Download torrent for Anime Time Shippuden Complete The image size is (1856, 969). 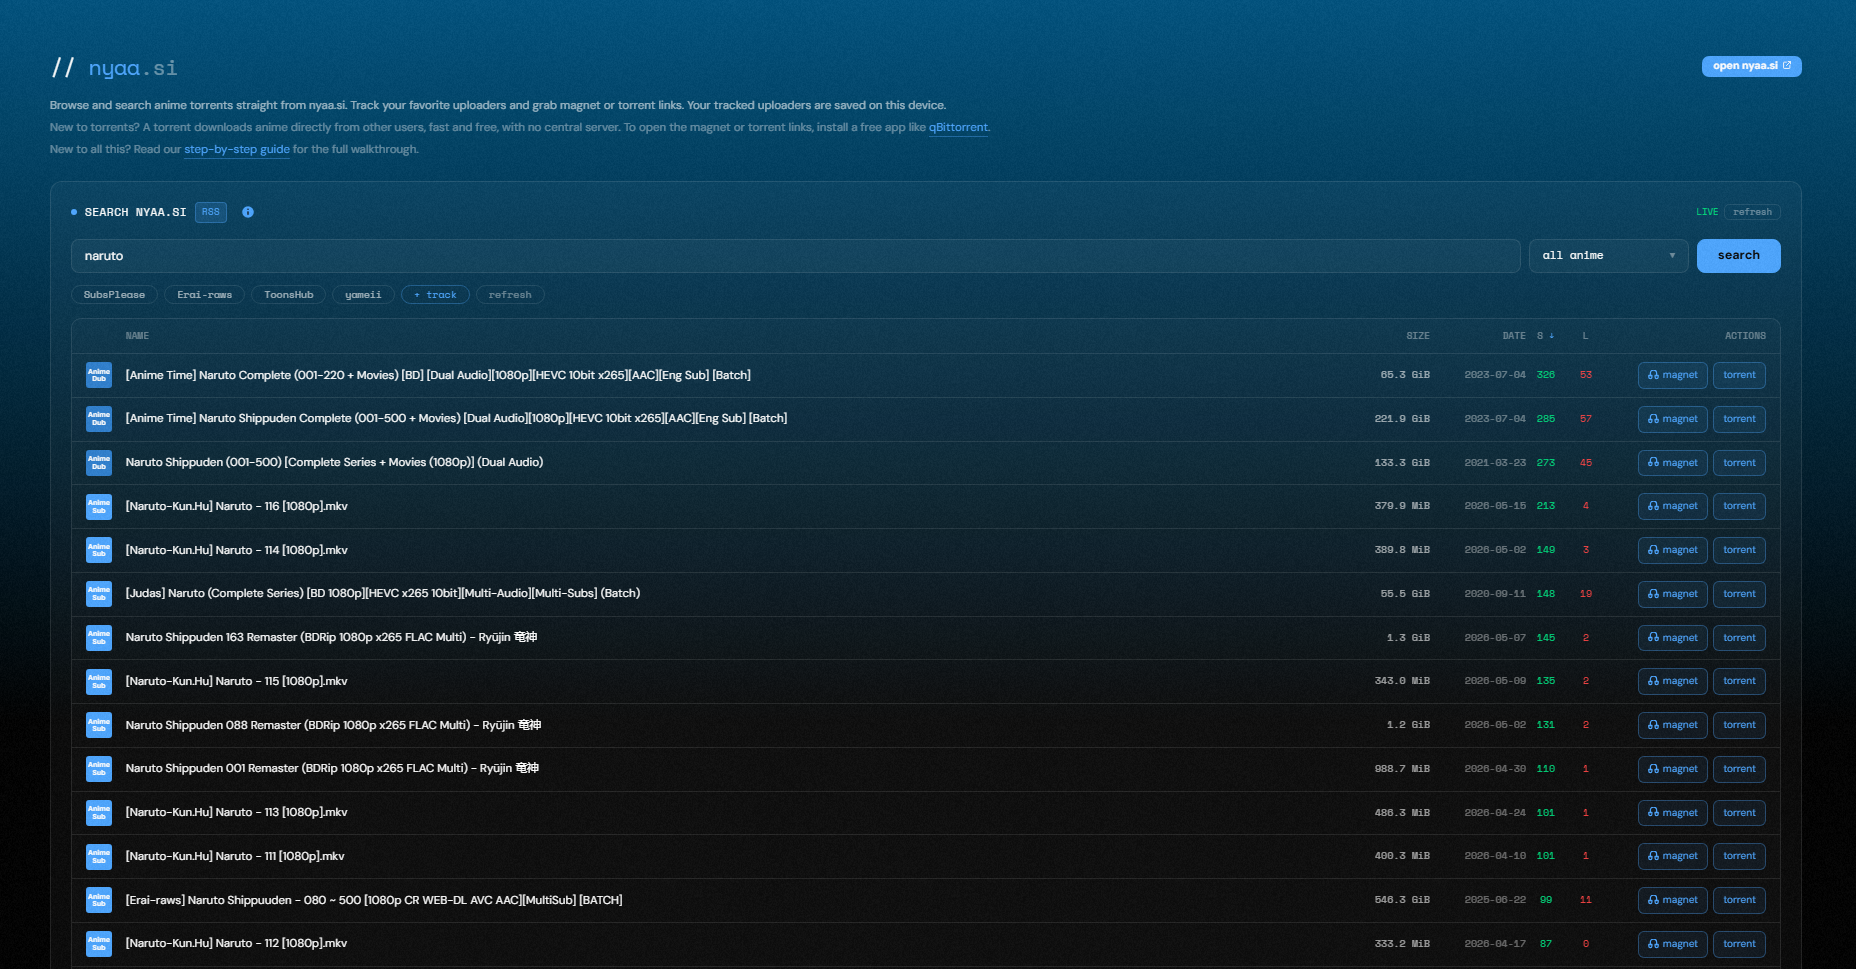coord(1739,419)
